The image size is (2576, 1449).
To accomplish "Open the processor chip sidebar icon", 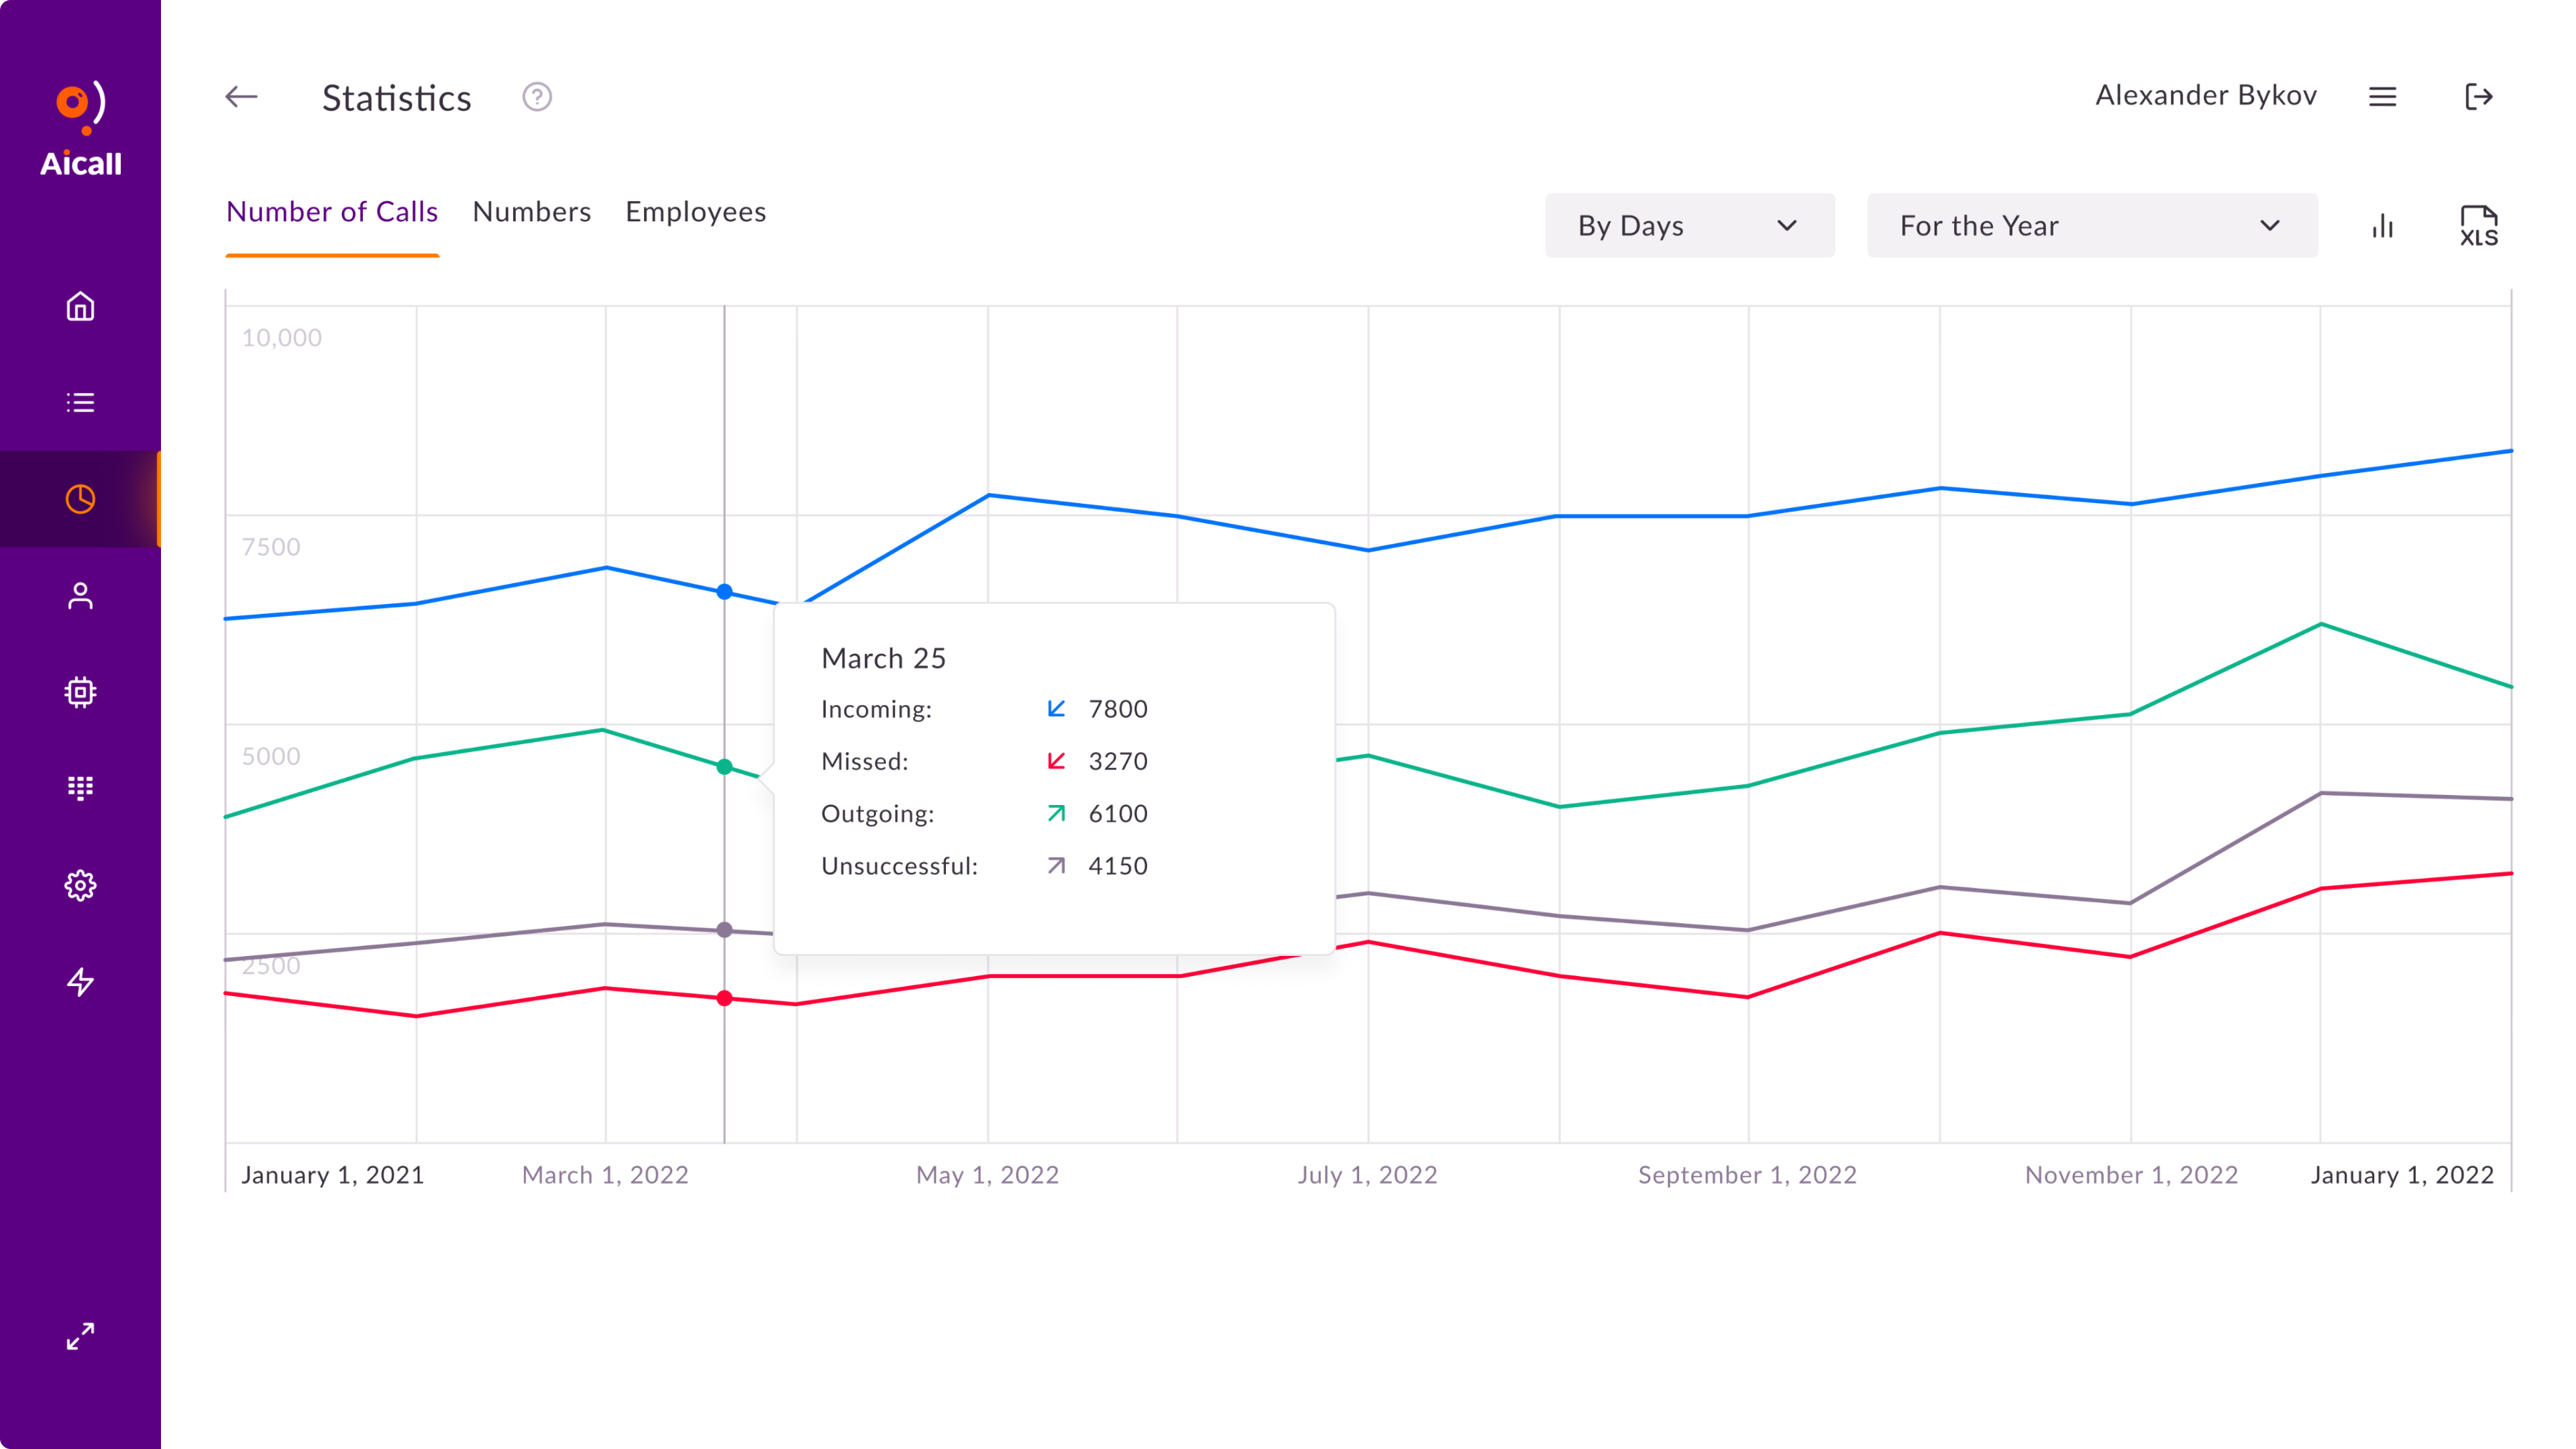I will pyautogui.click(x=80, y=692).
